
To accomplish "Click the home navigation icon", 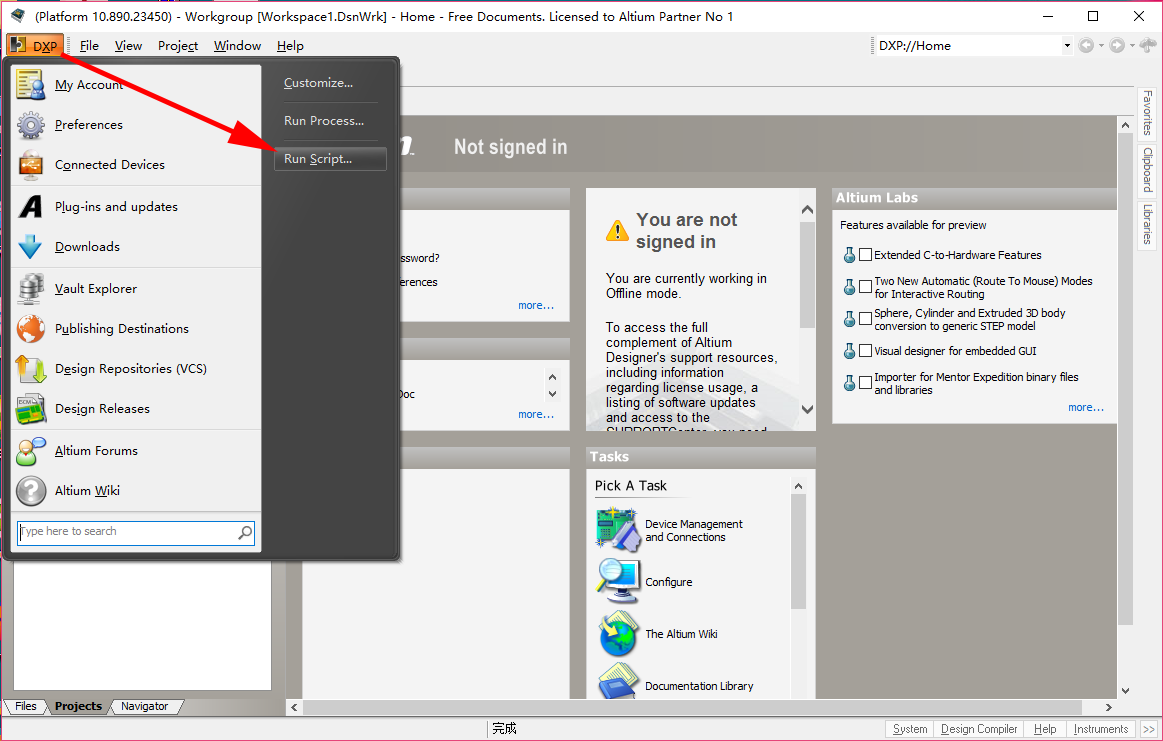I will [1148, 45].
